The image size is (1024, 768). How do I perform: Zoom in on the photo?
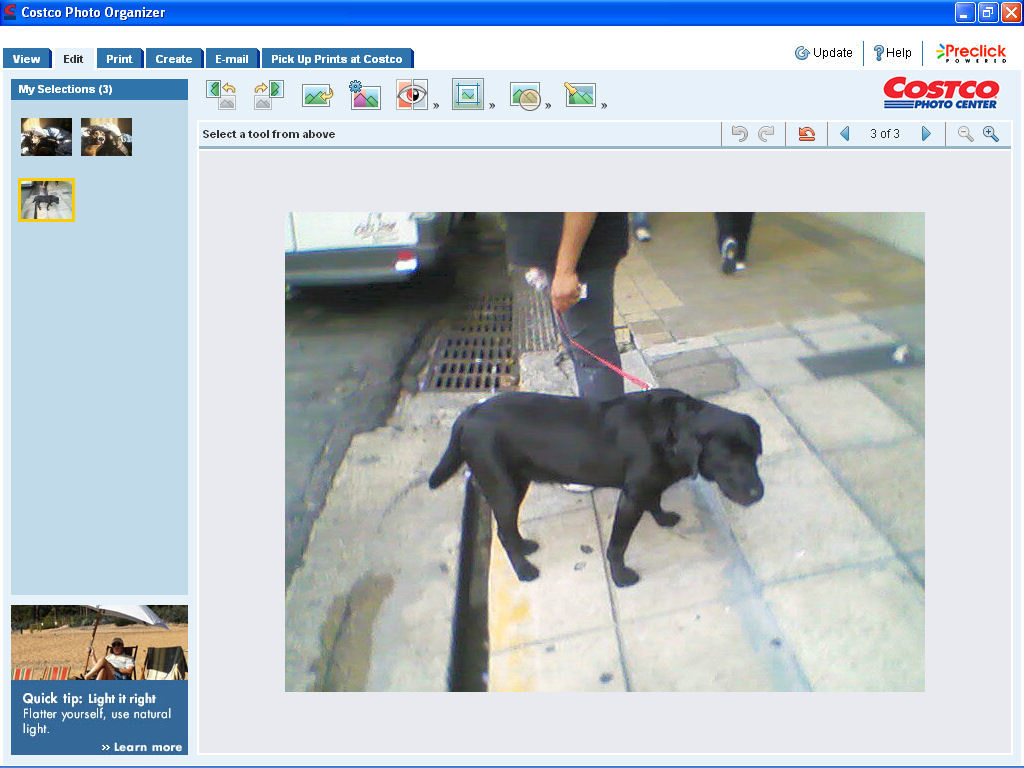[991, 134]
